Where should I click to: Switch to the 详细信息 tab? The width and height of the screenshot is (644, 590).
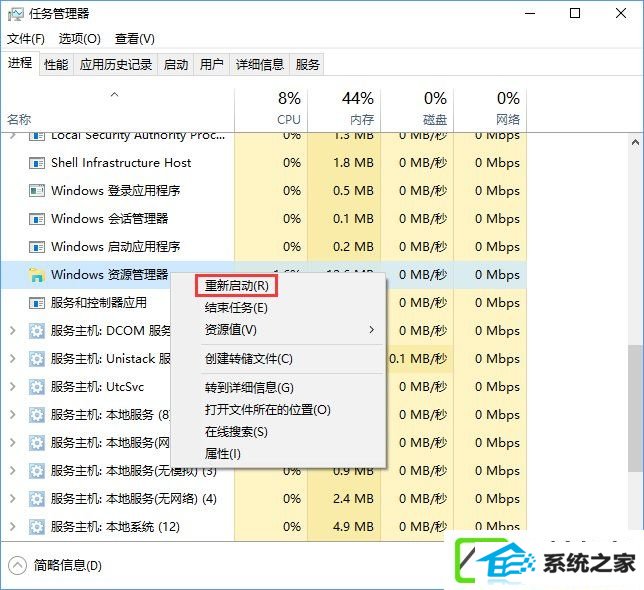pos(260,64)
